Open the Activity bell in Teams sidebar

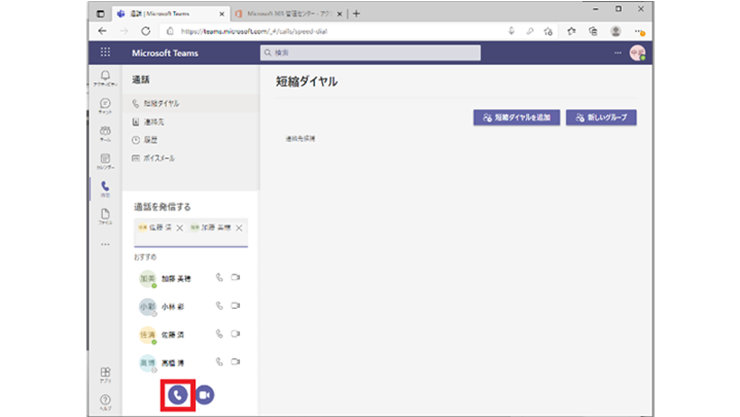tap(105, 78)
